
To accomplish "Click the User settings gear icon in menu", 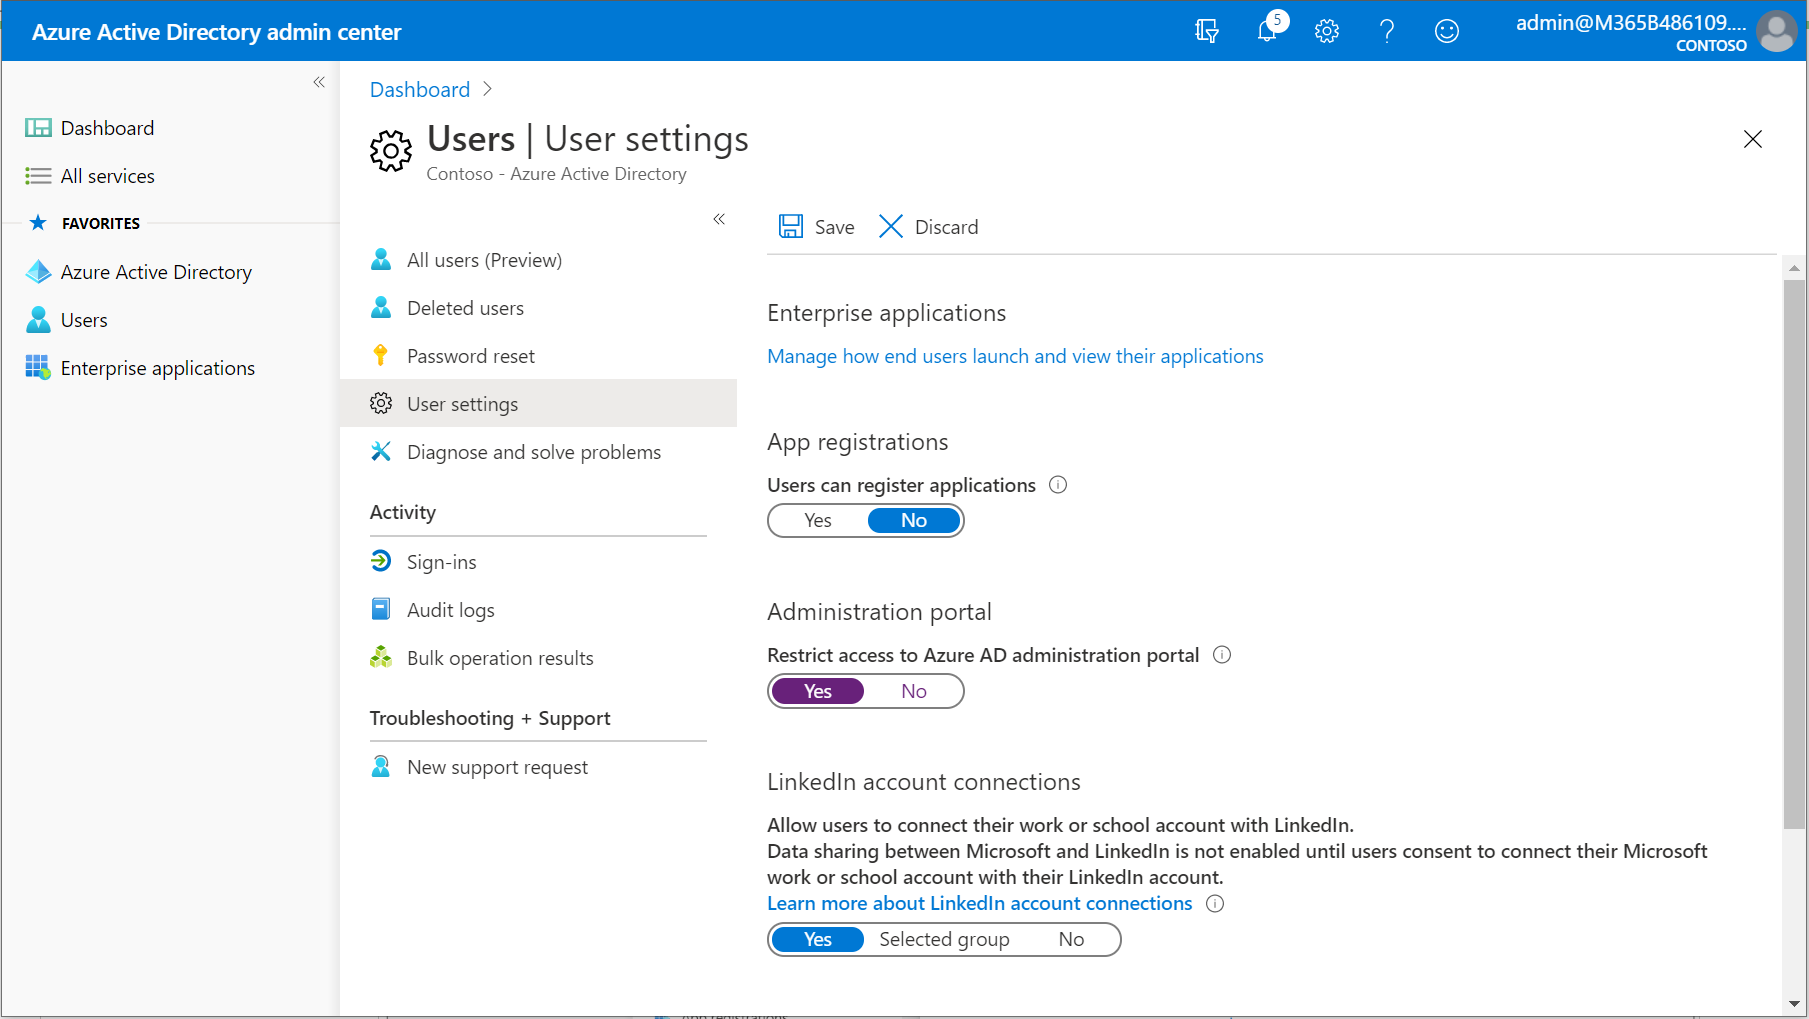I will 381,404.
